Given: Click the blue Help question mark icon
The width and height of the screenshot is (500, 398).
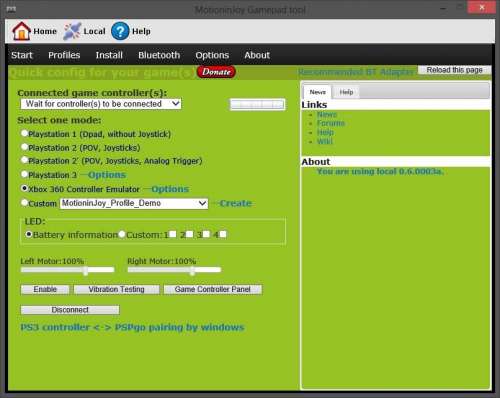Looking at the screenshot, I should [120, 31].
